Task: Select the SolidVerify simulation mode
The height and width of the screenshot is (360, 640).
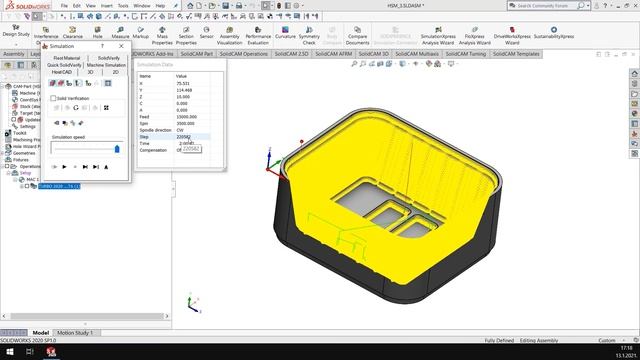Action: coord(109,58)
